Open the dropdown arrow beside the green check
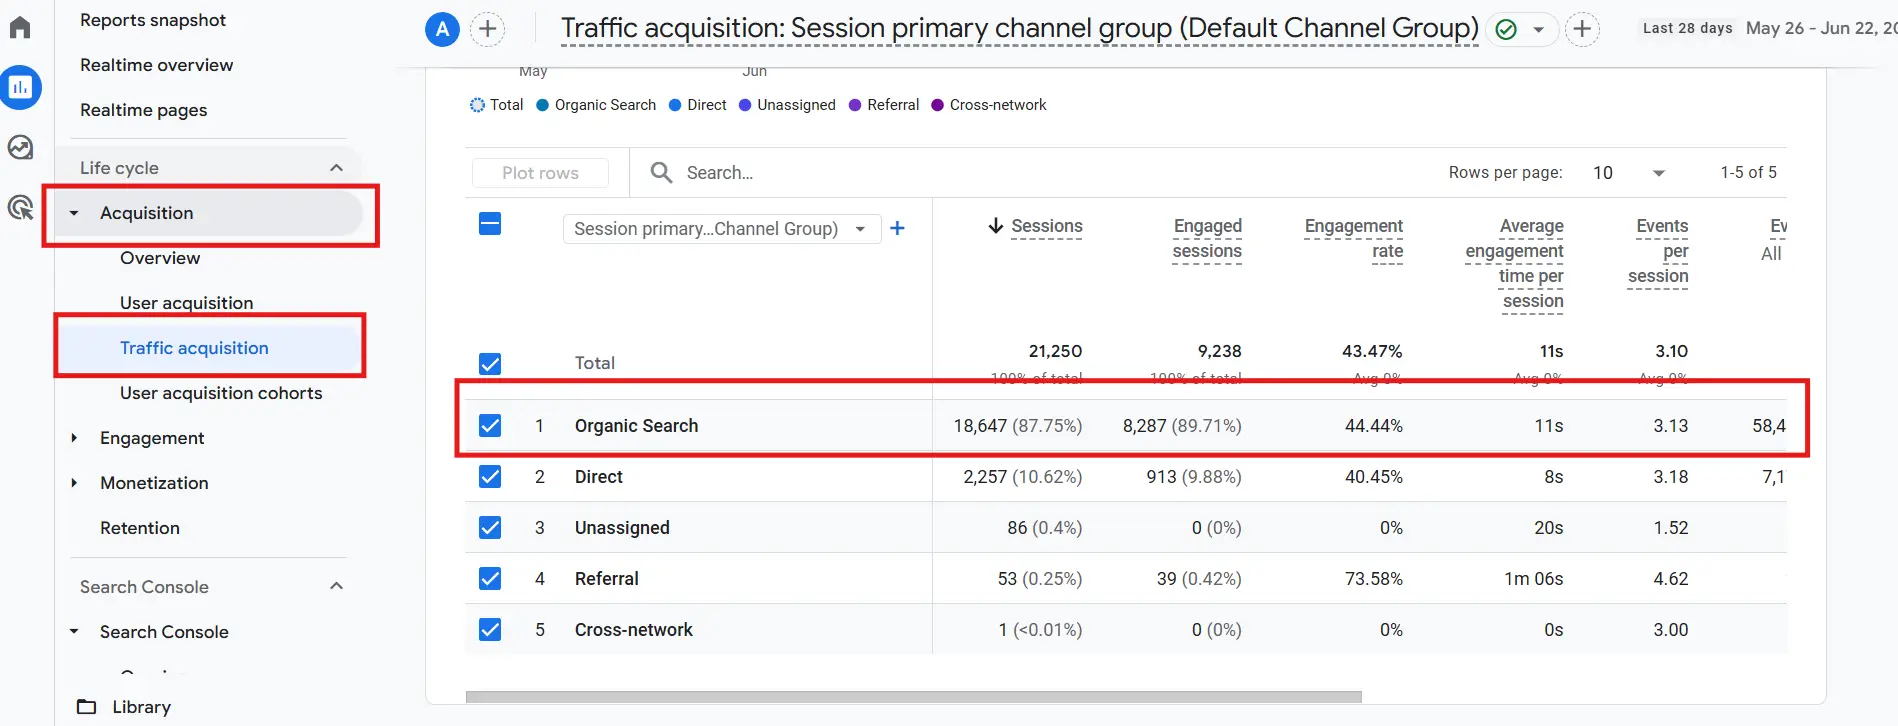The width and height of the screenshot is (1898, 726). [1538, 29]
